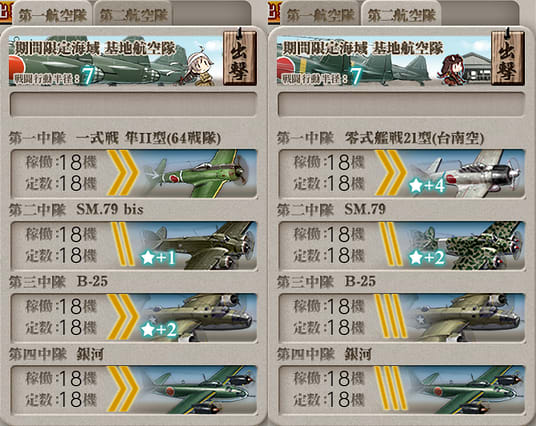Select the camouflaged SM.79 plane image

coord(466,245)
